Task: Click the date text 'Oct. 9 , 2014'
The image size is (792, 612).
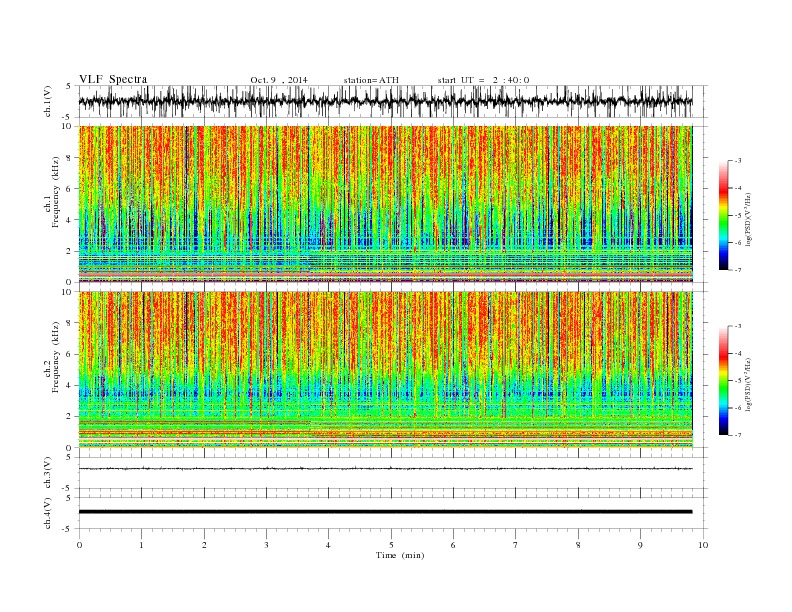Action: pyautogui.click(x=279, y=80)
